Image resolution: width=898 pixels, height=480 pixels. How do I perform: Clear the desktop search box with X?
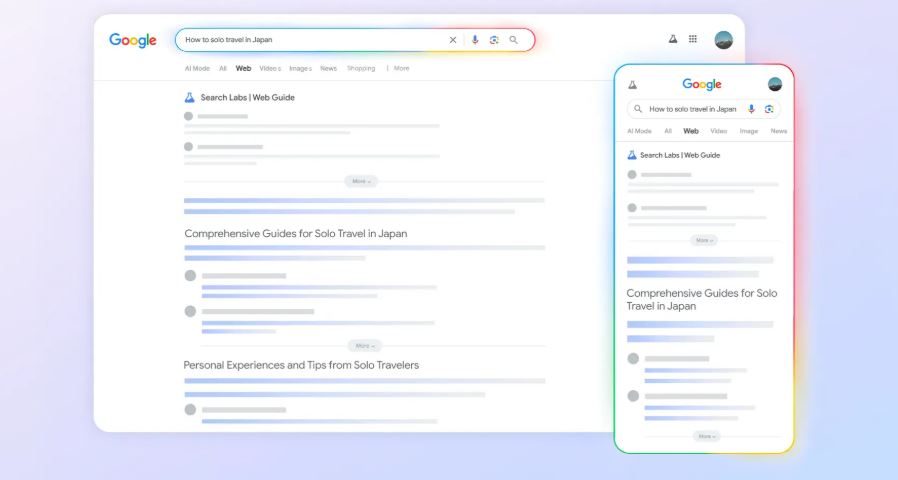[452, 40]
